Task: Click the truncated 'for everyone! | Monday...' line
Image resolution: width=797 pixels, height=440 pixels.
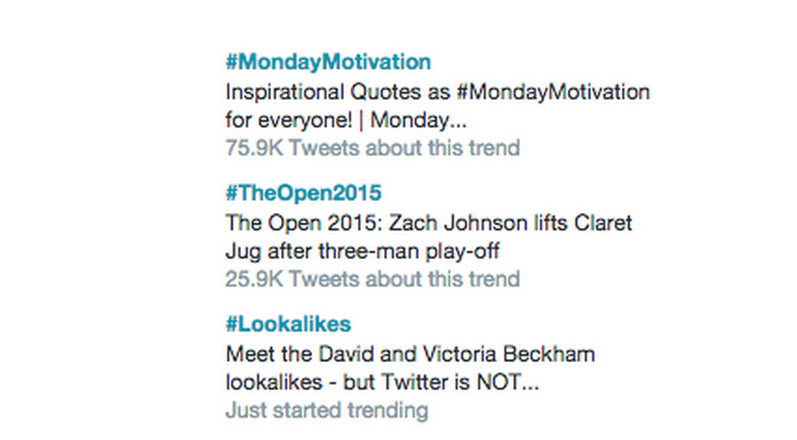Action: (x=346, y=121)
